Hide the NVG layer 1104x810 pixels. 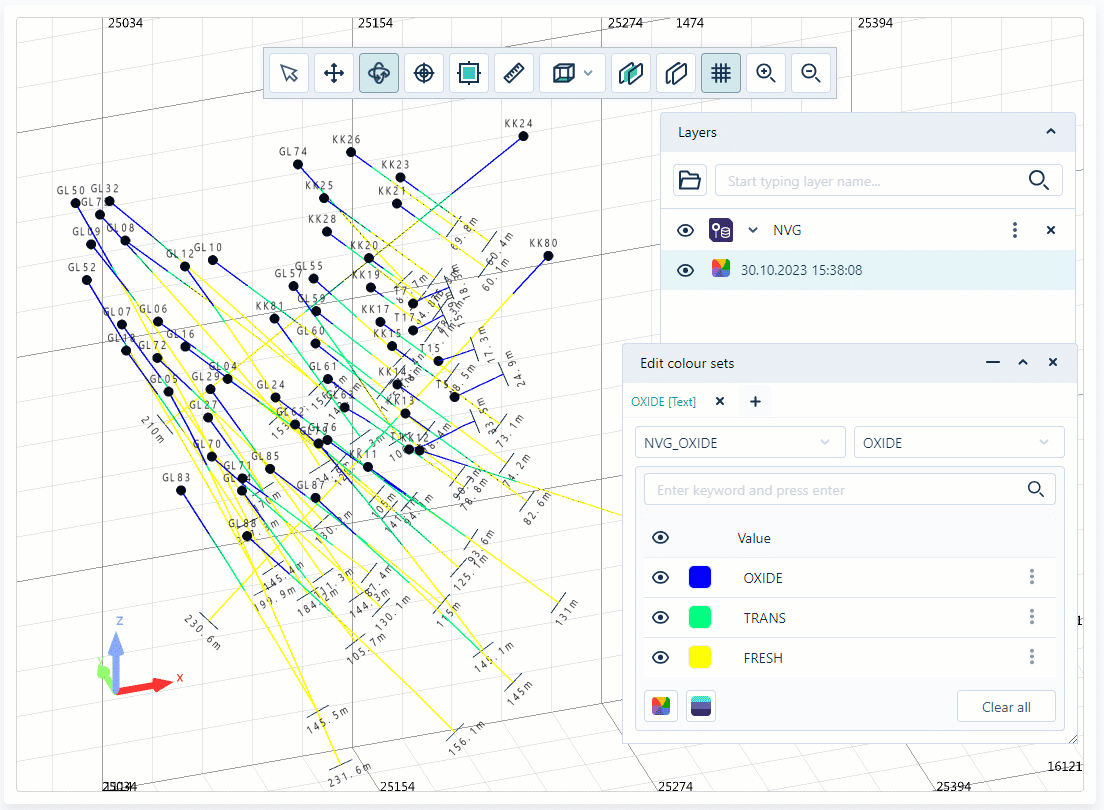tap(685, 230)
